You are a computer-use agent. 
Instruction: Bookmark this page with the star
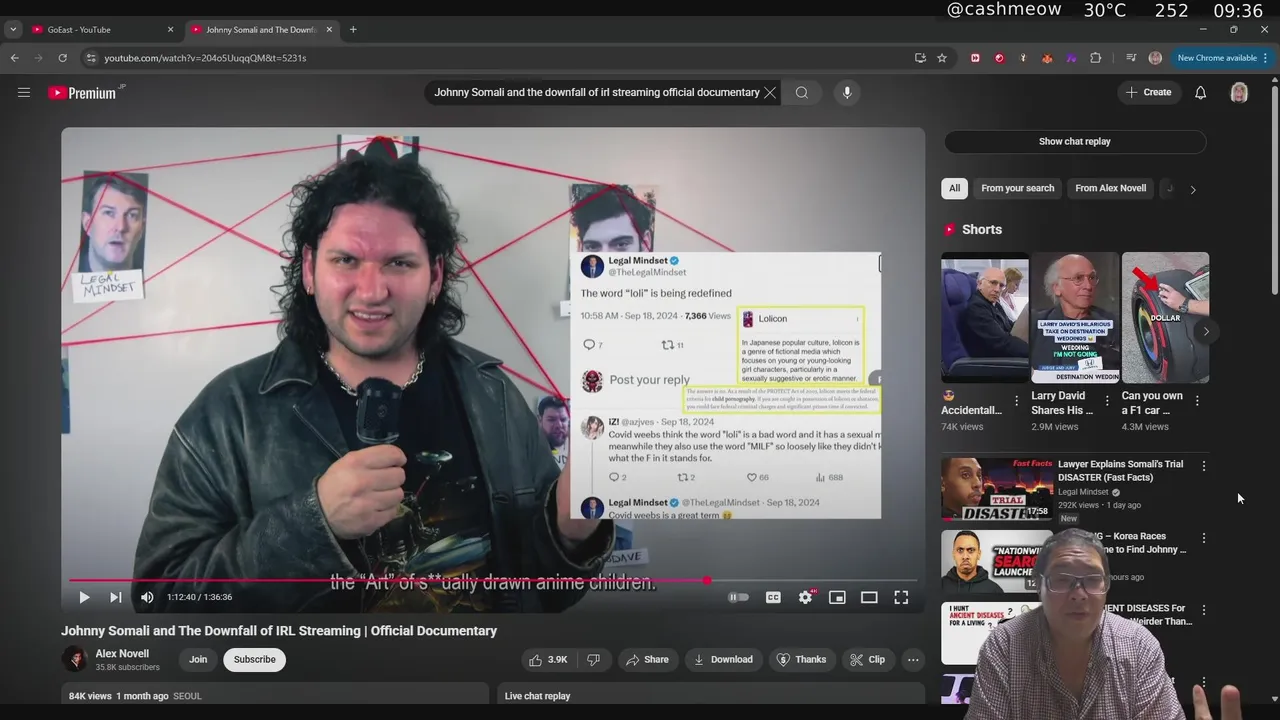pos(942,58)
